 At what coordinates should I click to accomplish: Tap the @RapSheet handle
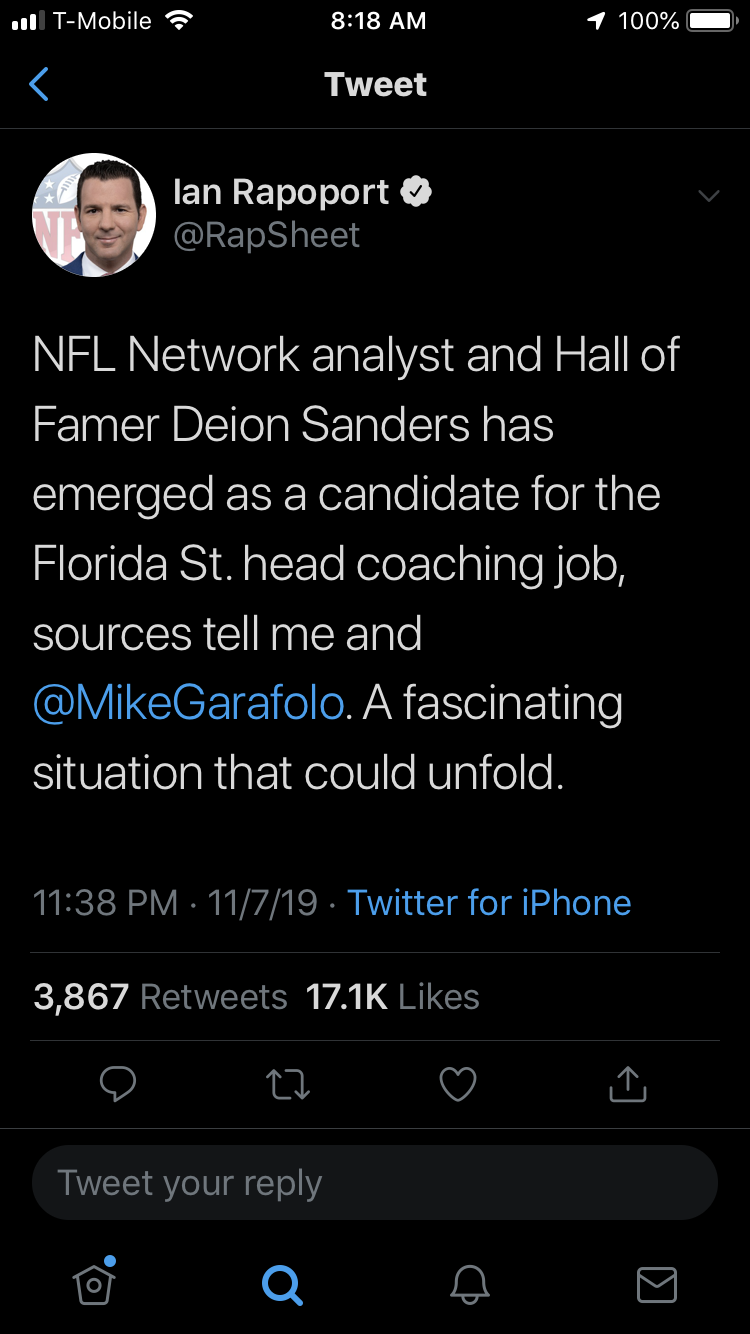(x=266, y=236)
